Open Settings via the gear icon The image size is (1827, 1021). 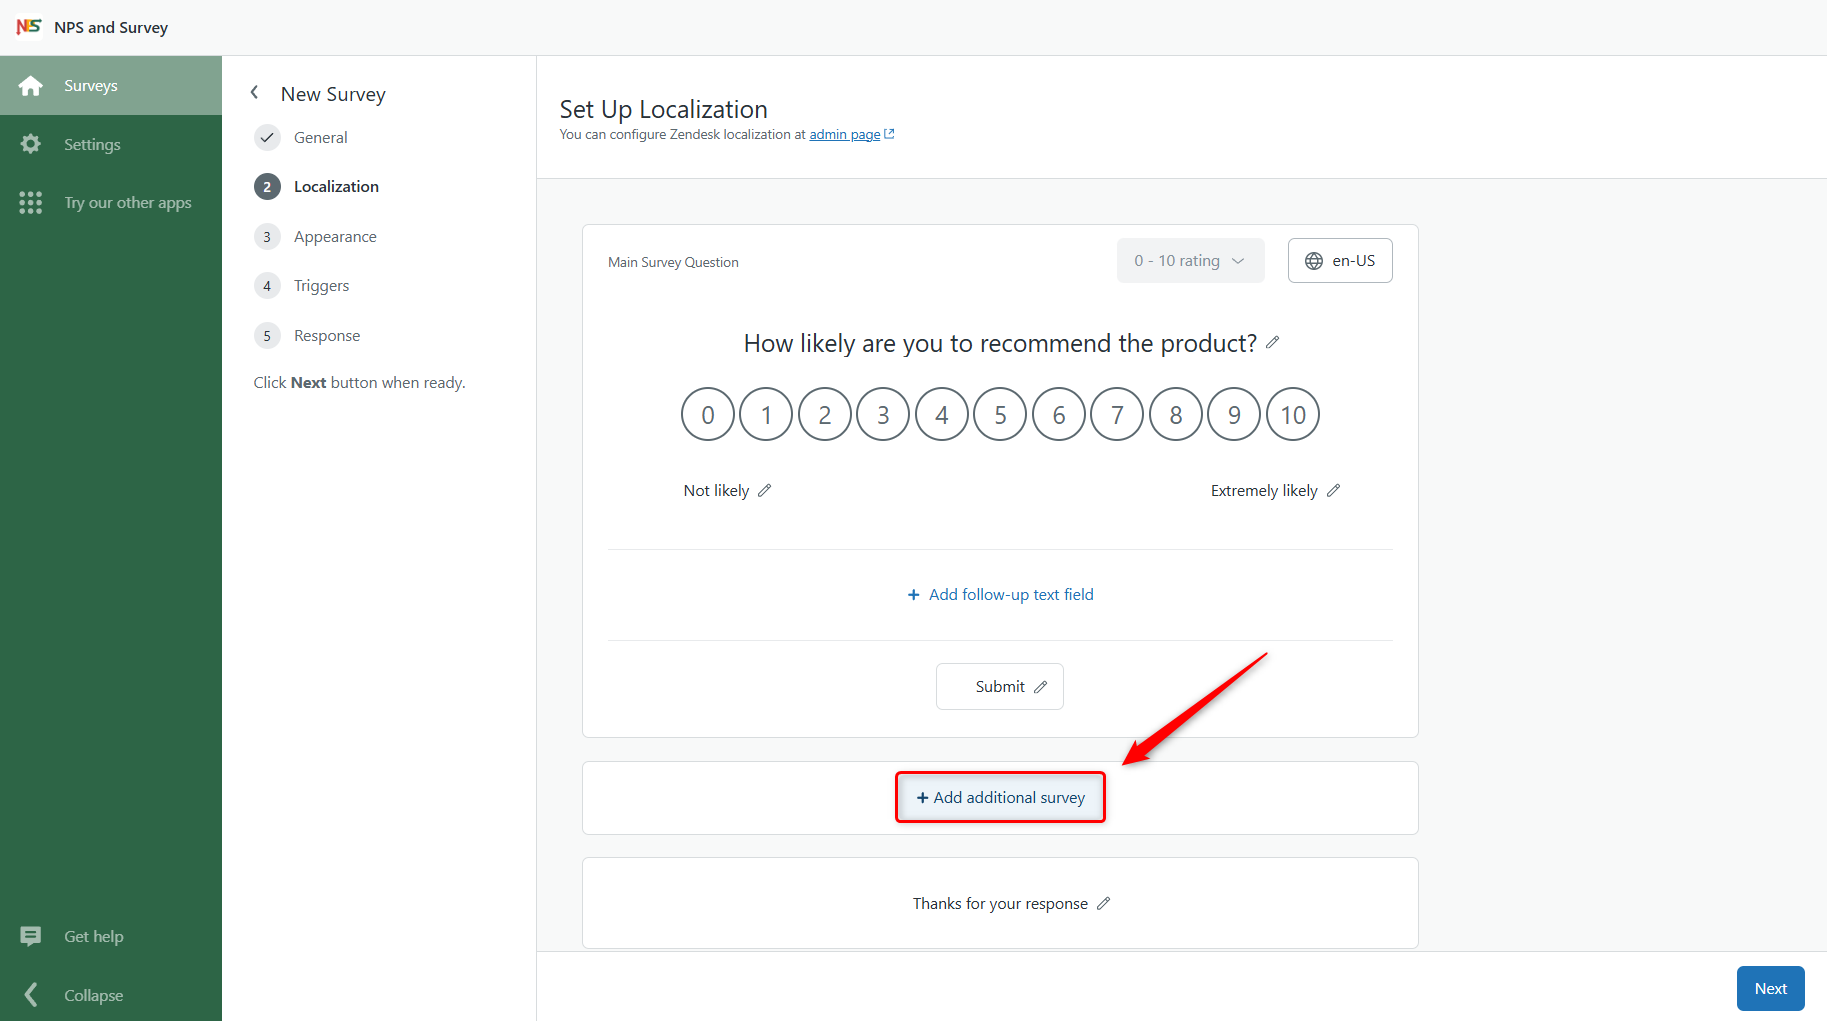pyautogui.click(x=31, y=144)
